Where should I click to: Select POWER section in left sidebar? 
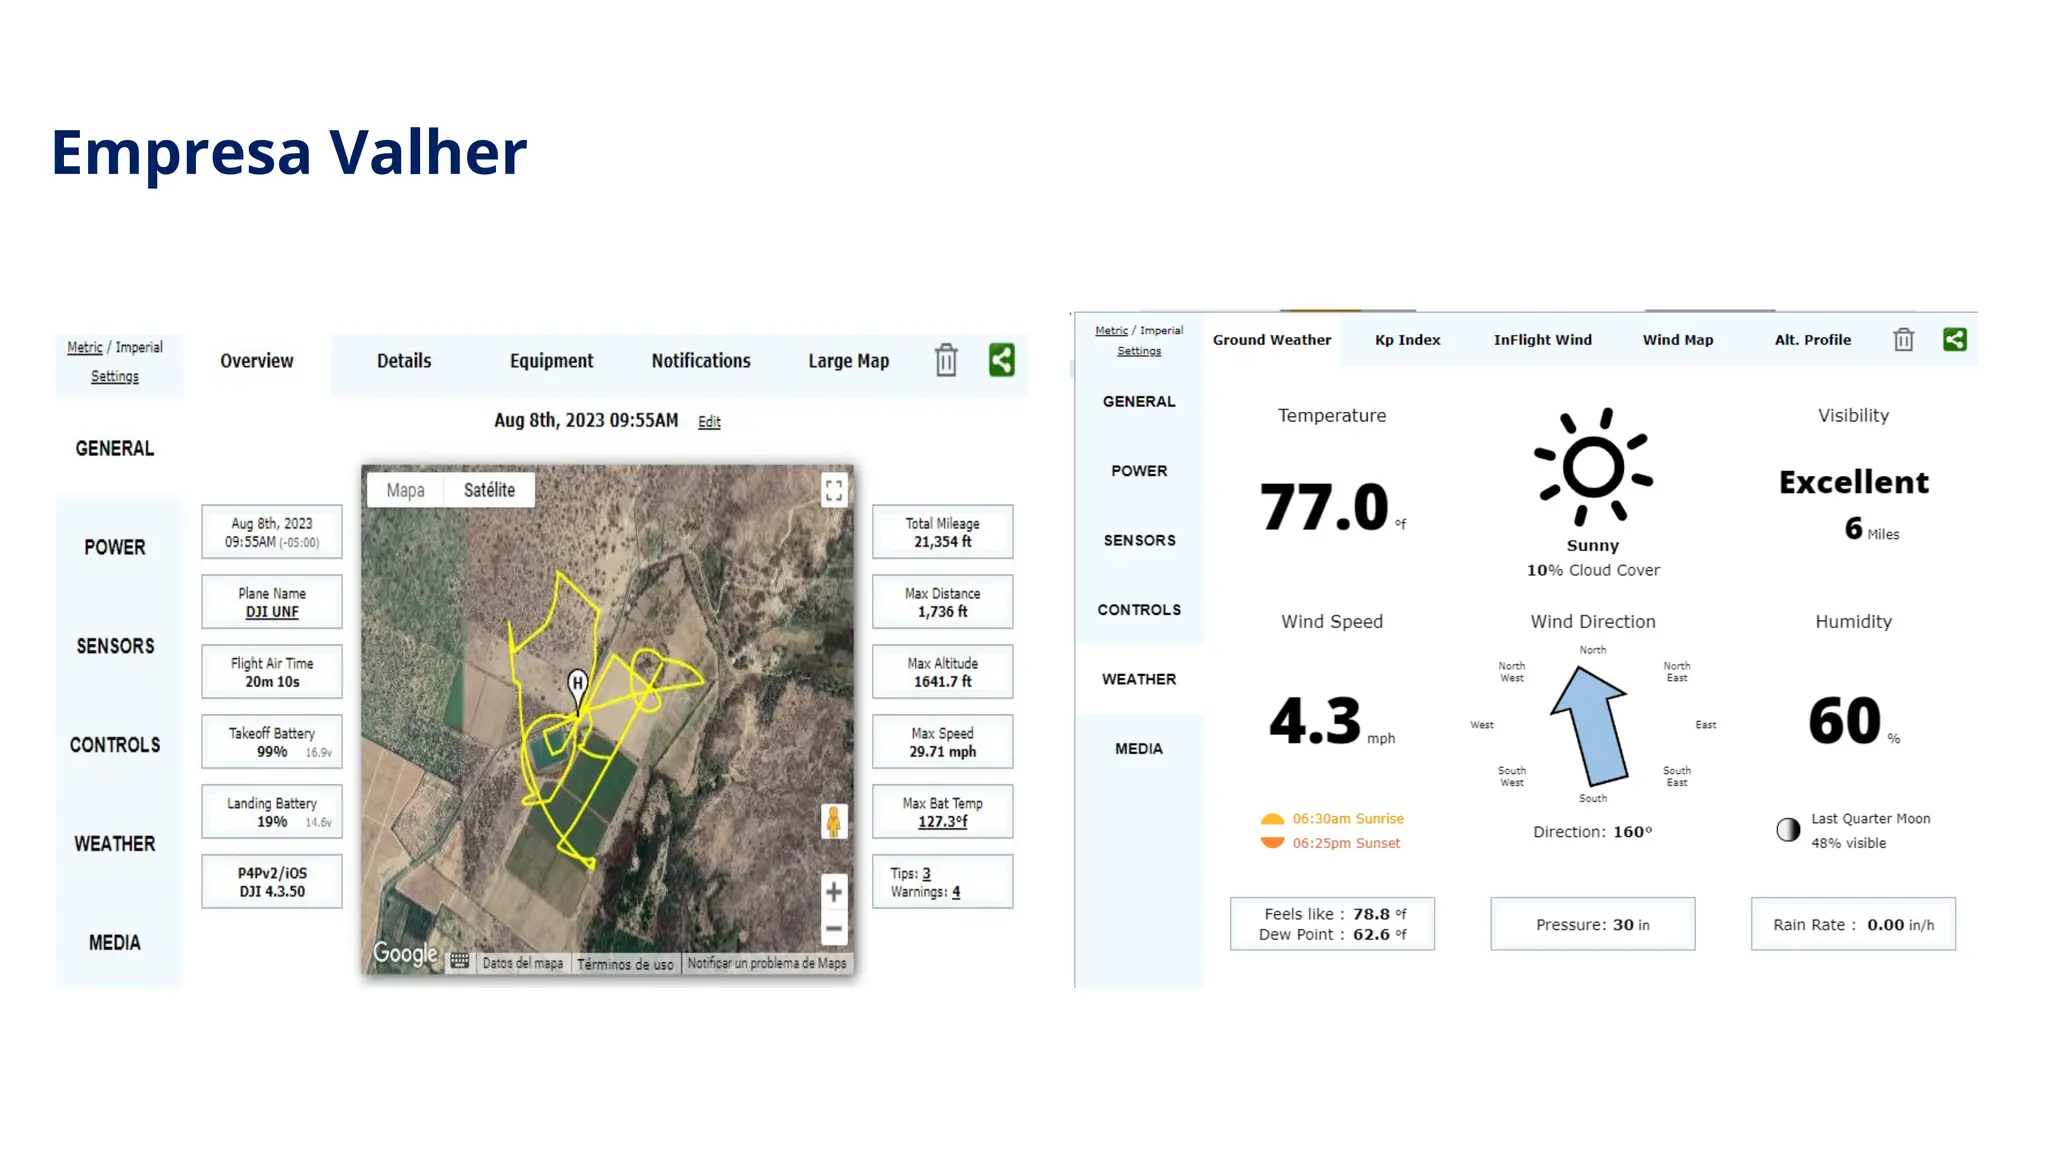pyautogui.click(x=115, y=547)
